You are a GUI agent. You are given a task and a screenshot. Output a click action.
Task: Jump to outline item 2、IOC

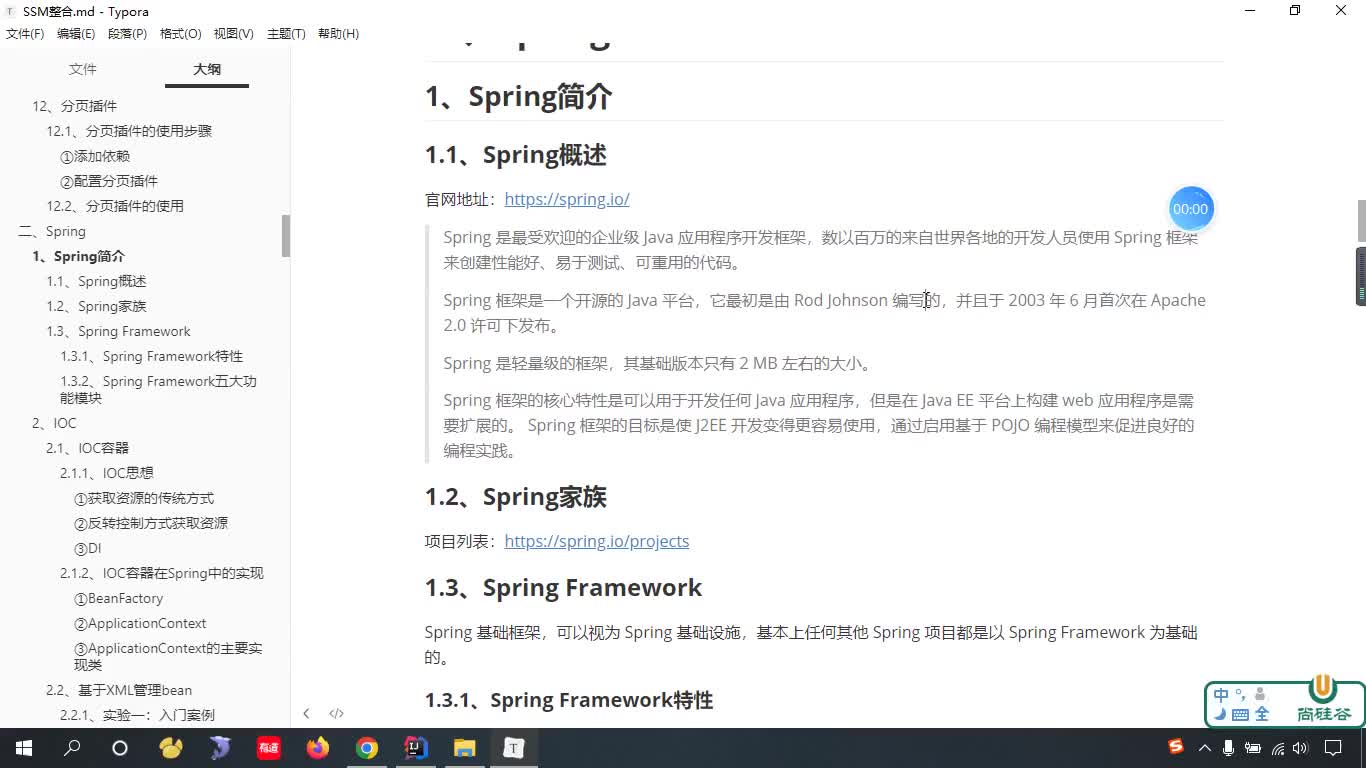click(54, 423)
